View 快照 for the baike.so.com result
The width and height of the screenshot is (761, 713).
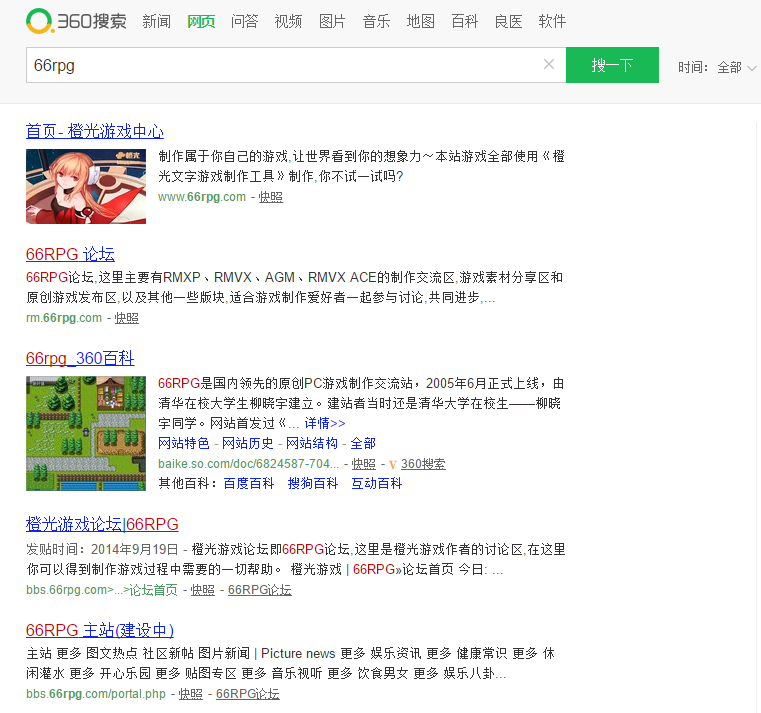[x=364, y=464]
